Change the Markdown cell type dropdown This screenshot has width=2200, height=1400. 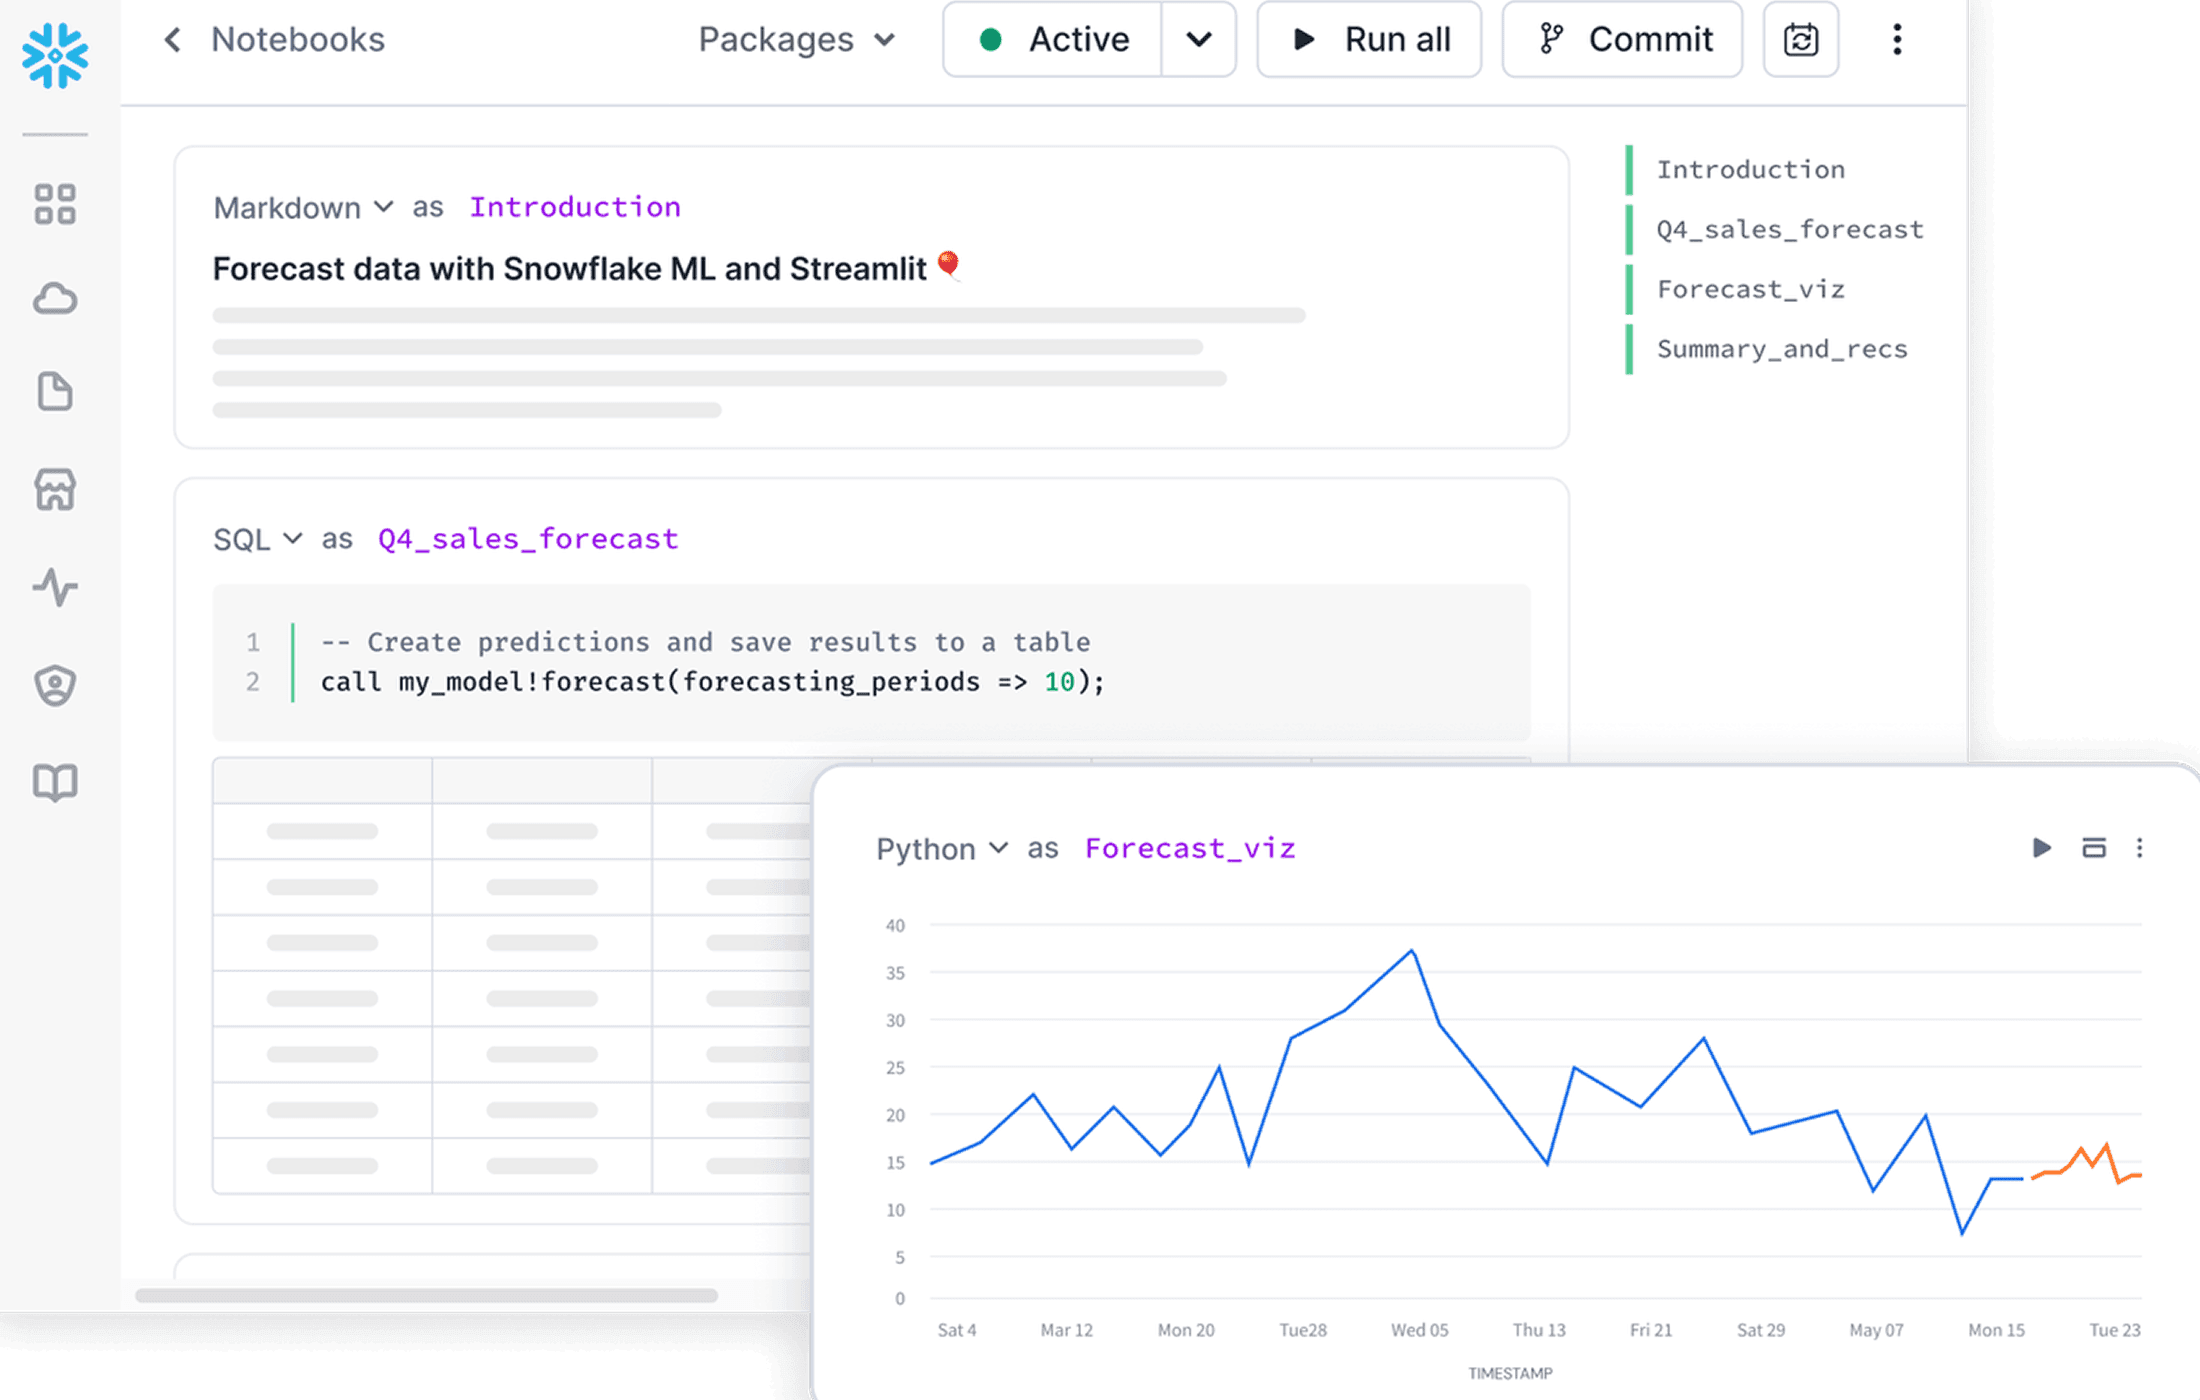[x=302, y=207]
